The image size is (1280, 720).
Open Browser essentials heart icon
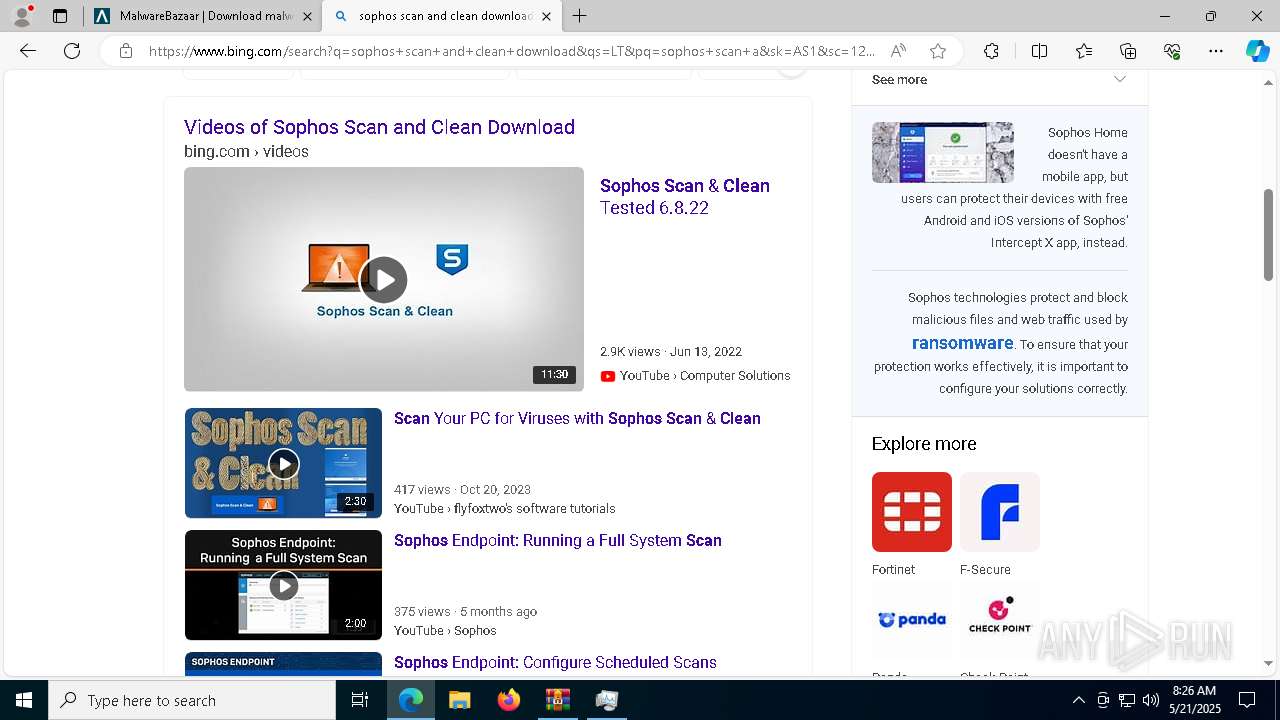point(1172,51)
